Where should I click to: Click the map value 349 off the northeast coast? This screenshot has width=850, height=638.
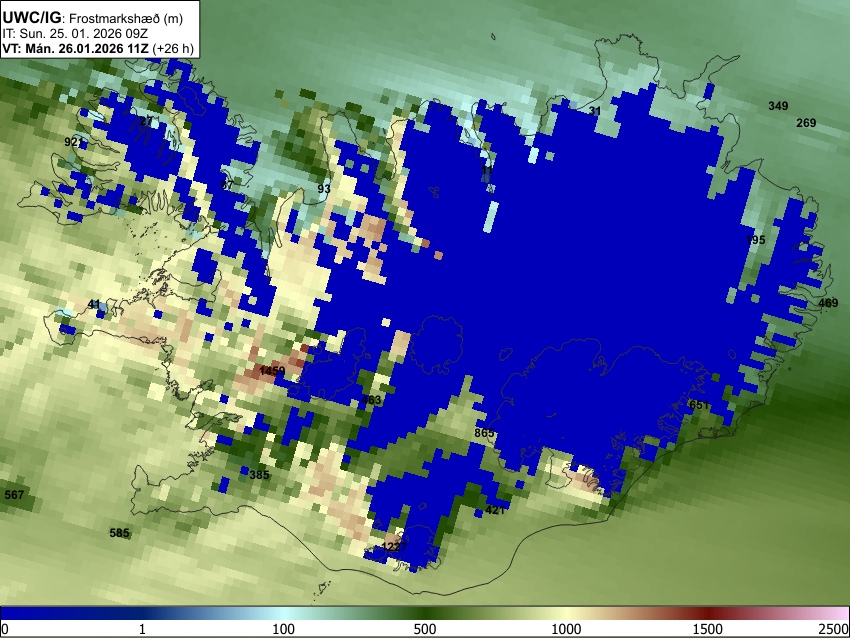coord(778,106)
